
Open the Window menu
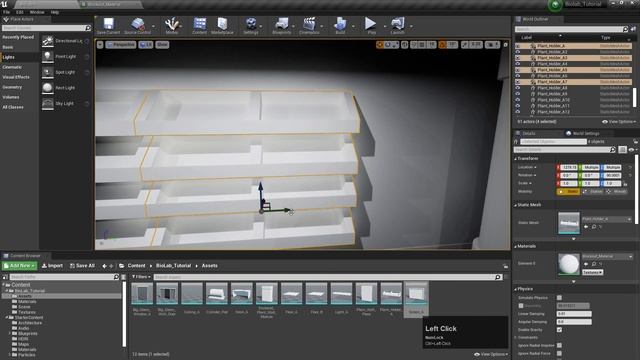[37, 12]
